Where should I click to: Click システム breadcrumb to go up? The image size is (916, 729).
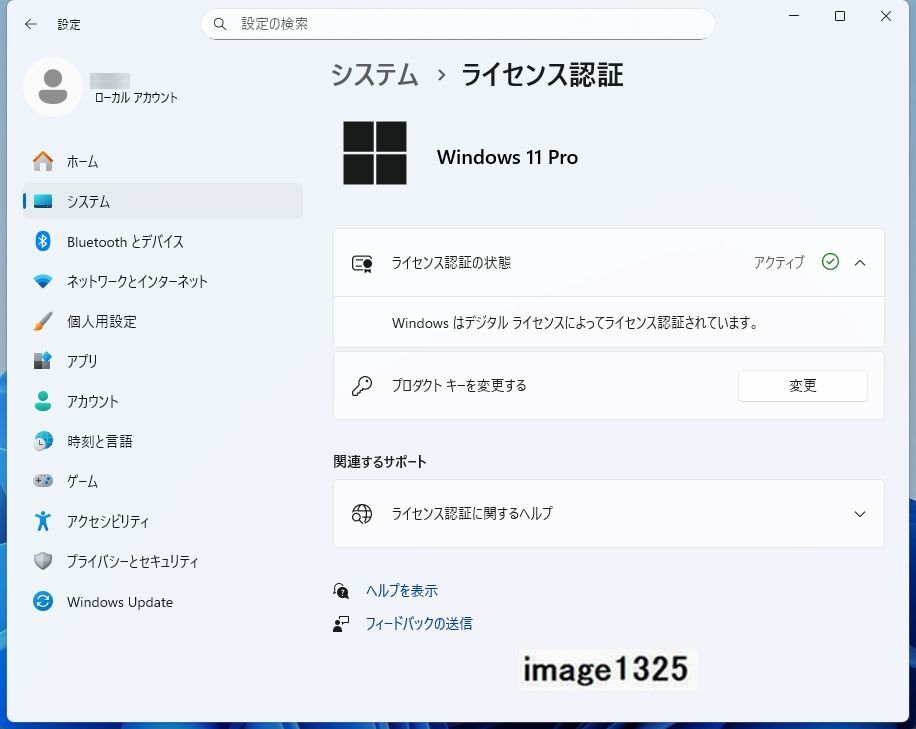pyautogui.click(x=374, y=75)
